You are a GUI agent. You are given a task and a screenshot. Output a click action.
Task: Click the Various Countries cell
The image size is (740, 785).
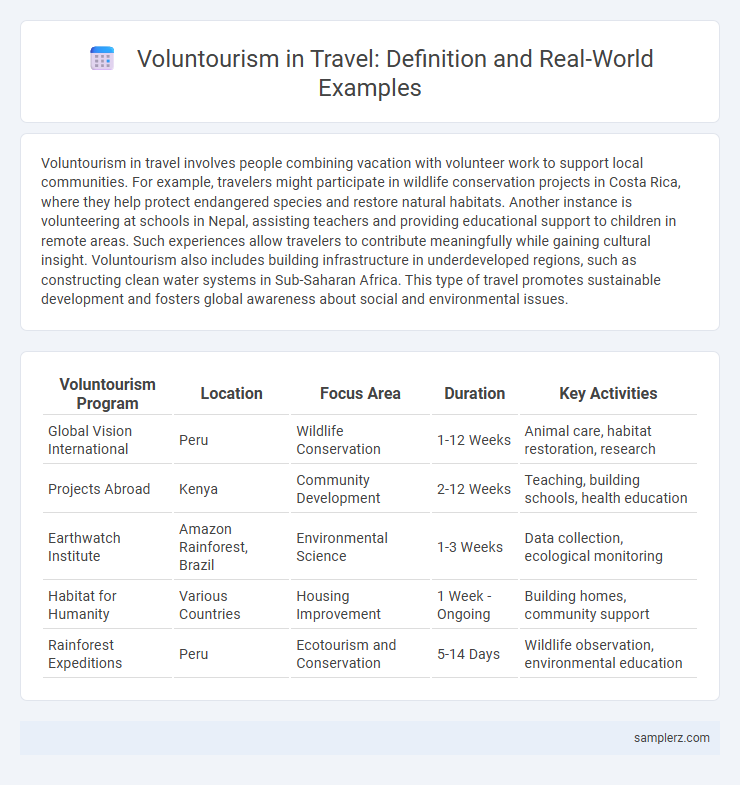(x=231, y=605)
